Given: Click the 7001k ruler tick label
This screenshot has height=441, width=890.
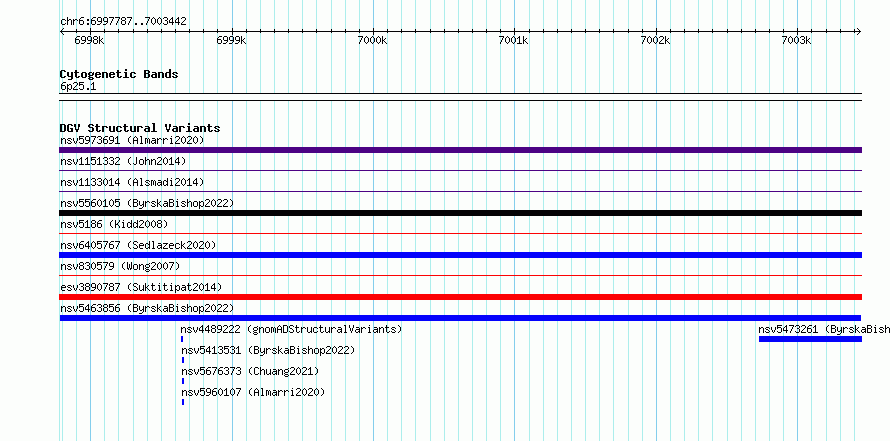Looking at the screenshot, I should (x=514, y=40).
